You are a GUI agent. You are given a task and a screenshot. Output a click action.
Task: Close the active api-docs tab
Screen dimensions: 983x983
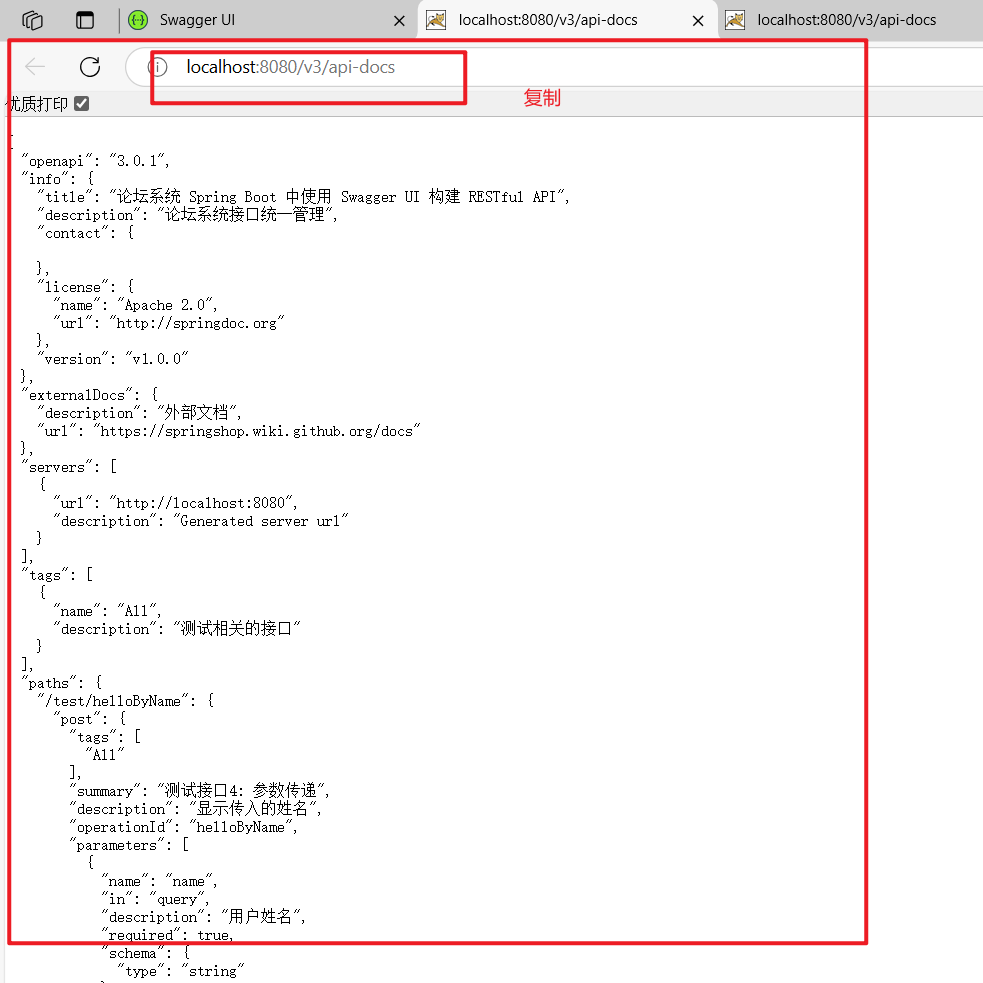pyautogui.click(x=698, y=21)
